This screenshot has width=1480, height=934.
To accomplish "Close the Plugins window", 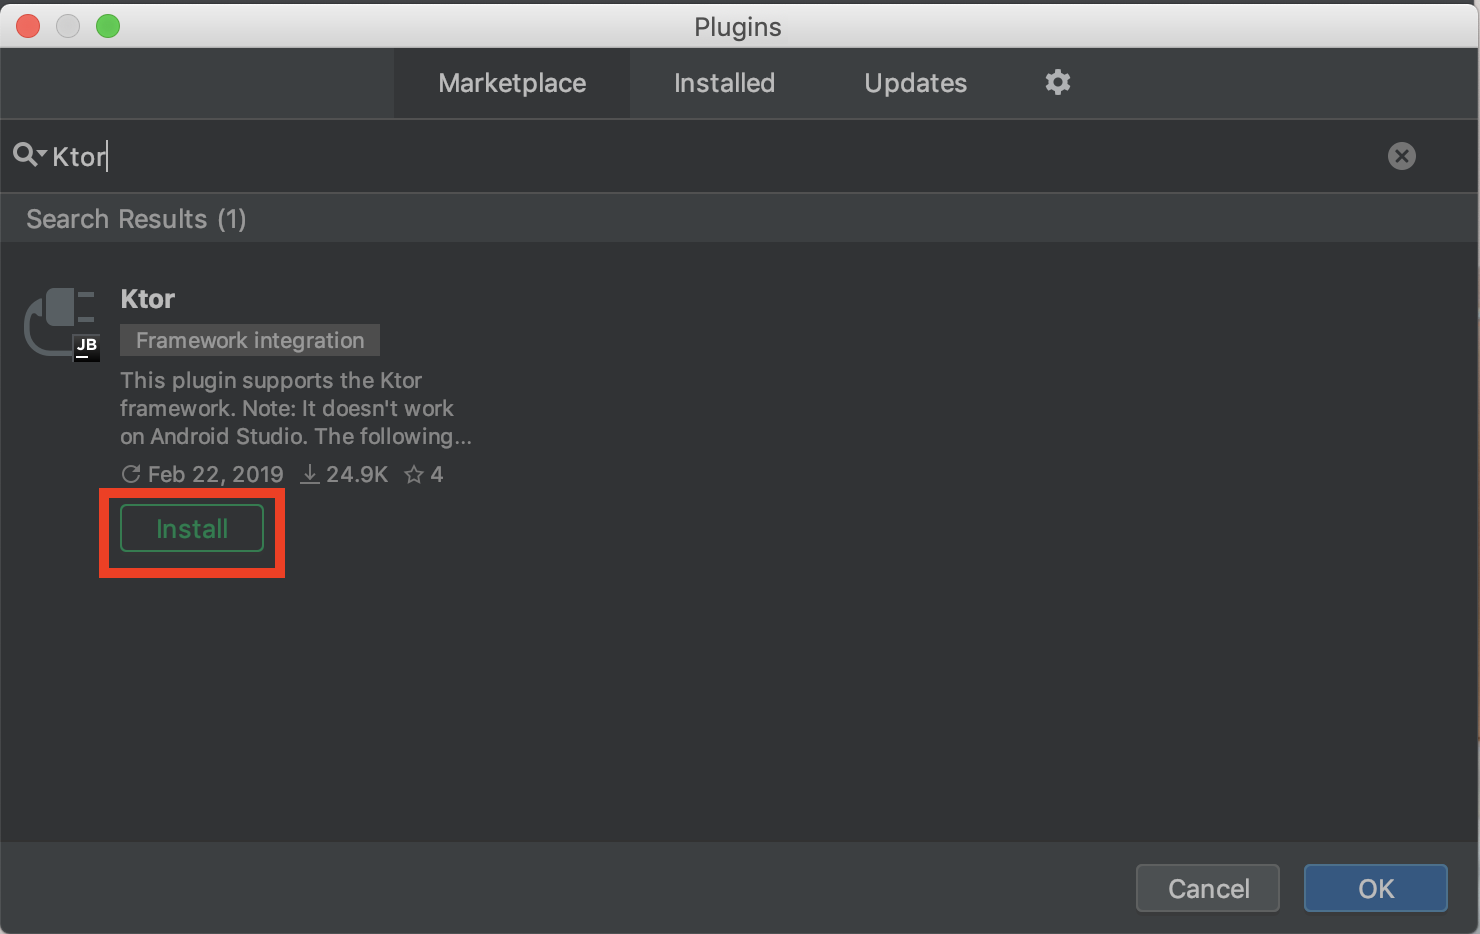I will click(28, 26).
